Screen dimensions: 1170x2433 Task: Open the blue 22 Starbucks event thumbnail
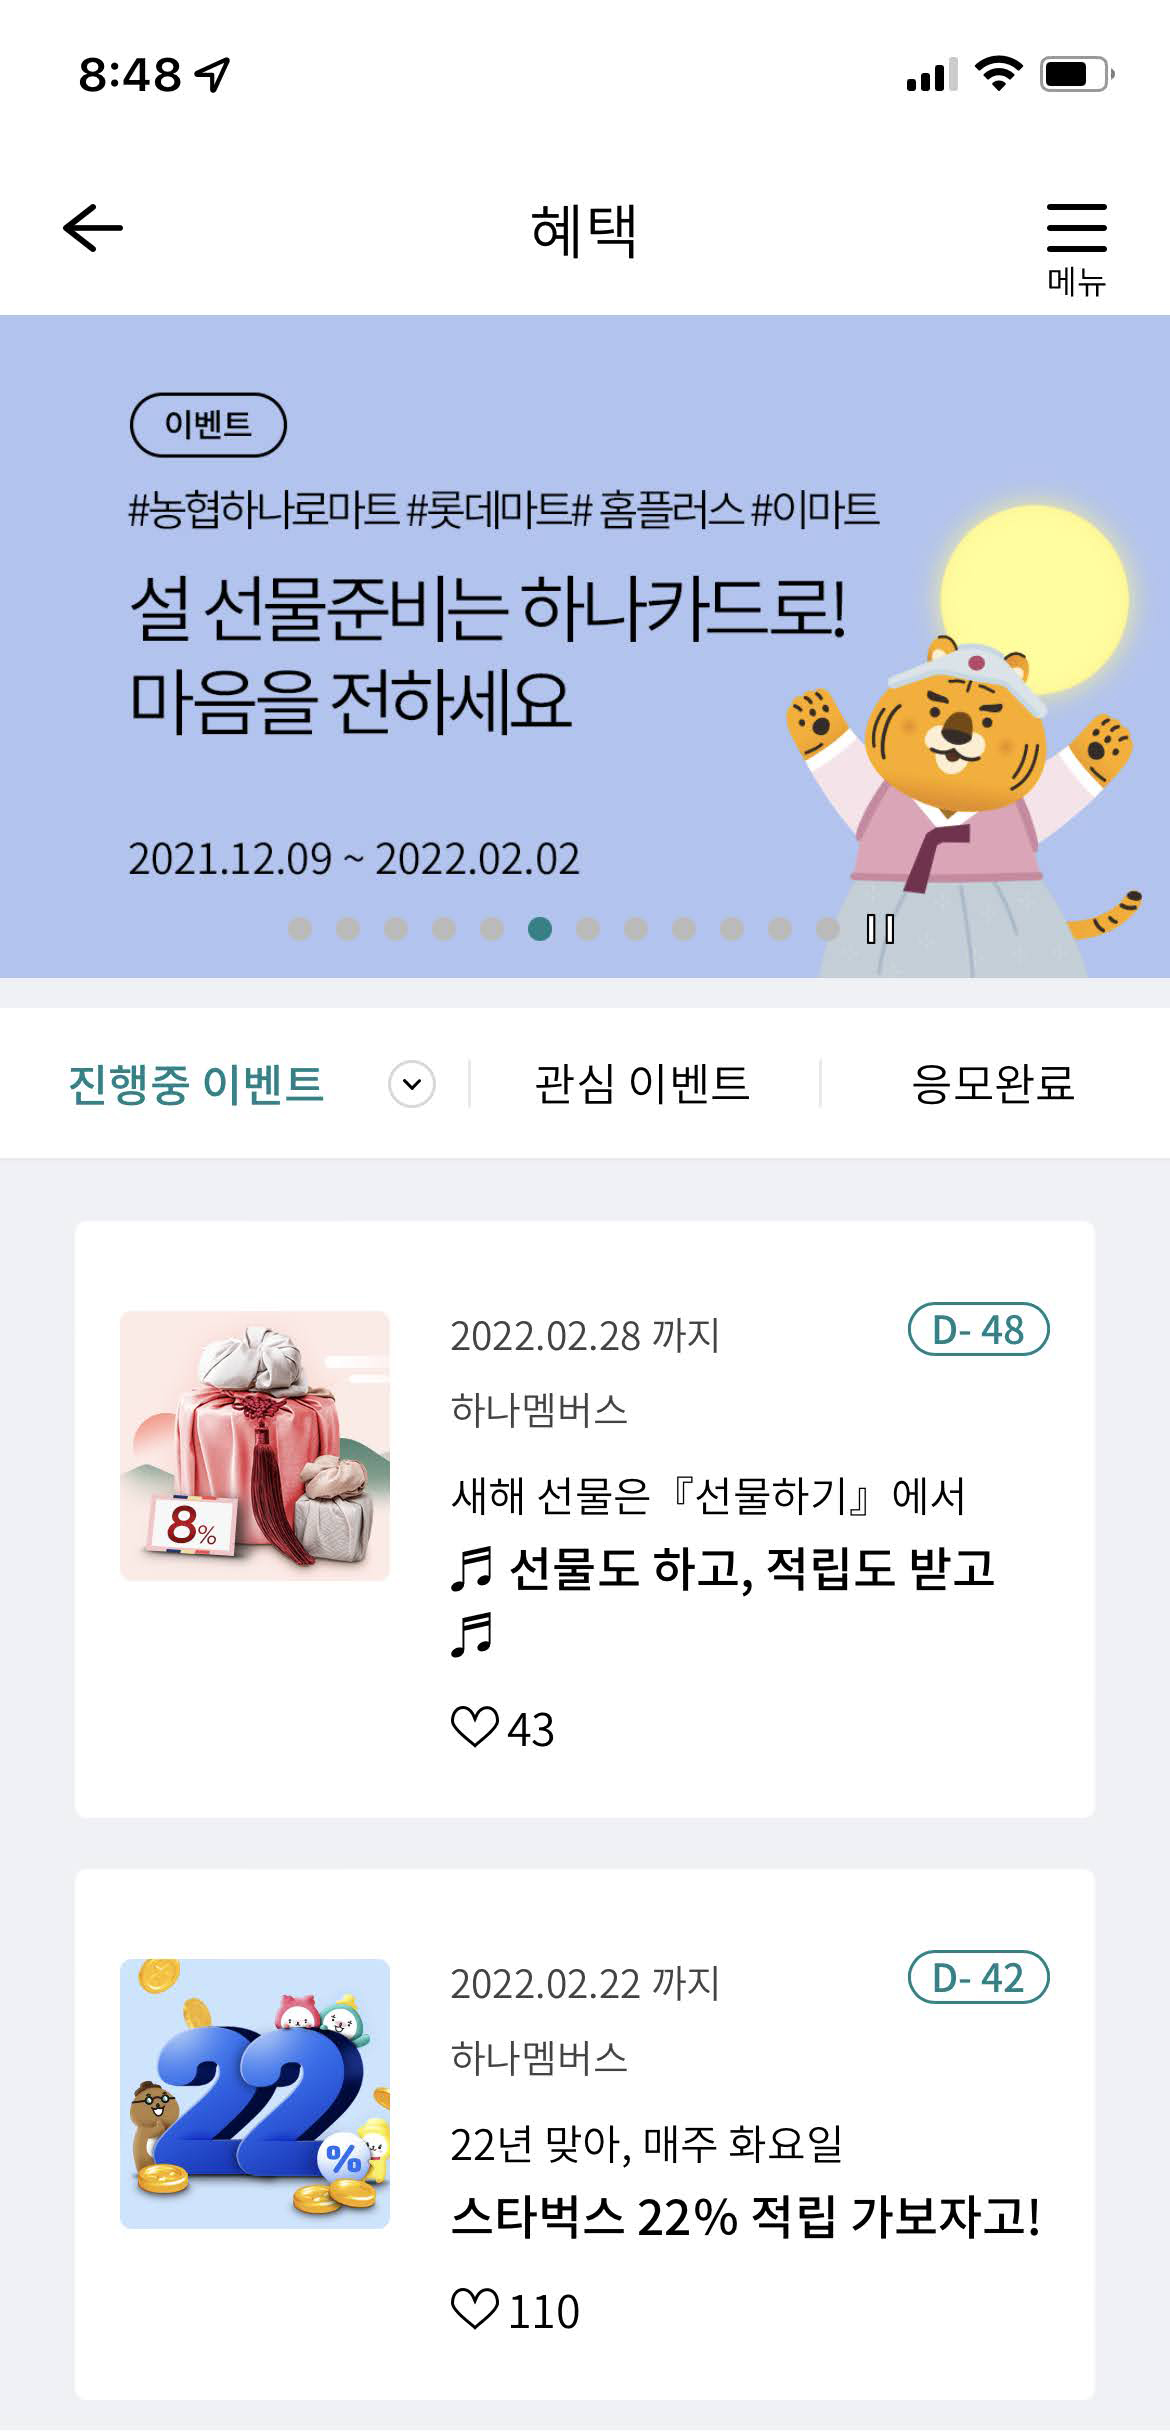255,2093
